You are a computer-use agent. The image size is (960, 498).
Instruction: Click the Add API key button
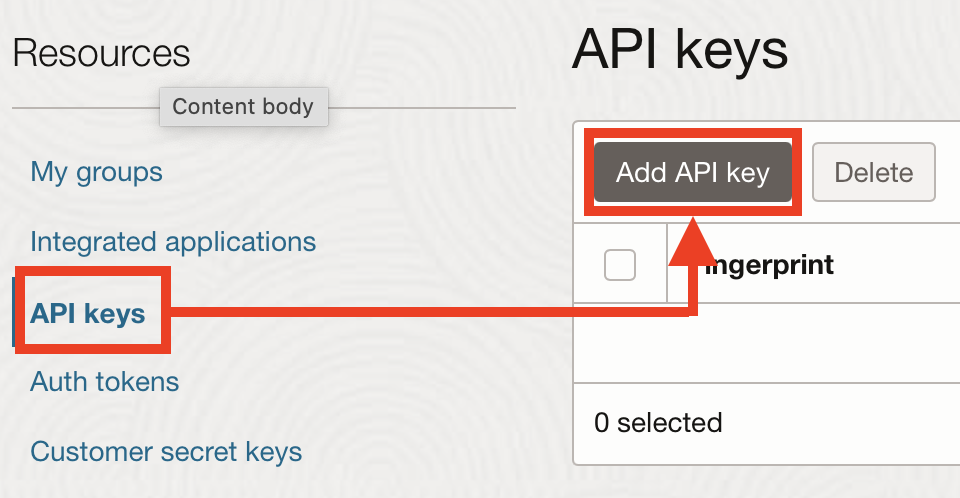[x=692, y=172]
